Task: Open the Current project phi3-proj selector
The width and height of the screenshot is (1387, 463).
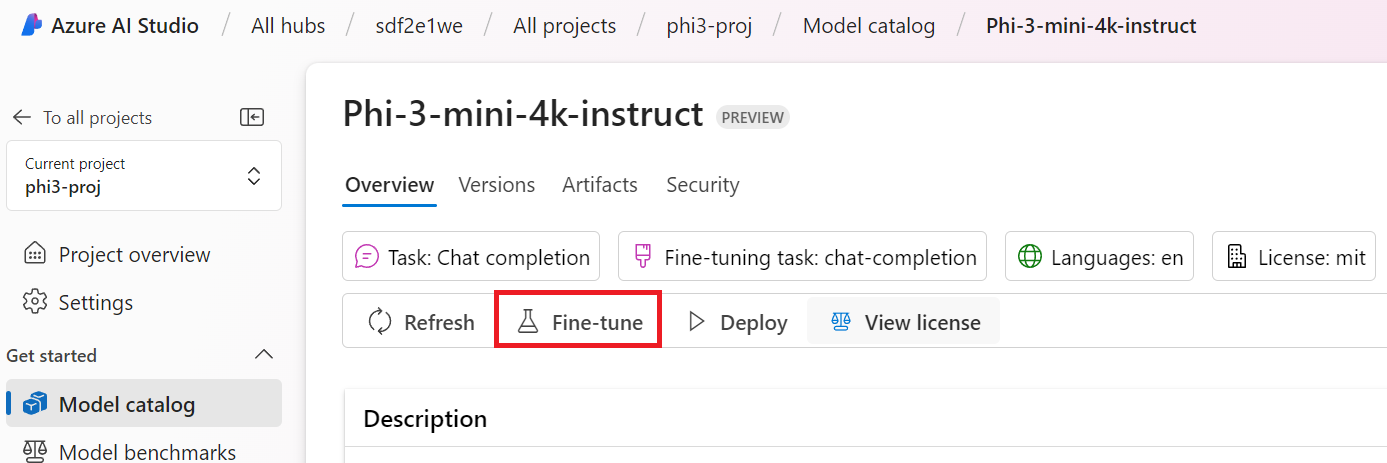Action: point(144,176)
